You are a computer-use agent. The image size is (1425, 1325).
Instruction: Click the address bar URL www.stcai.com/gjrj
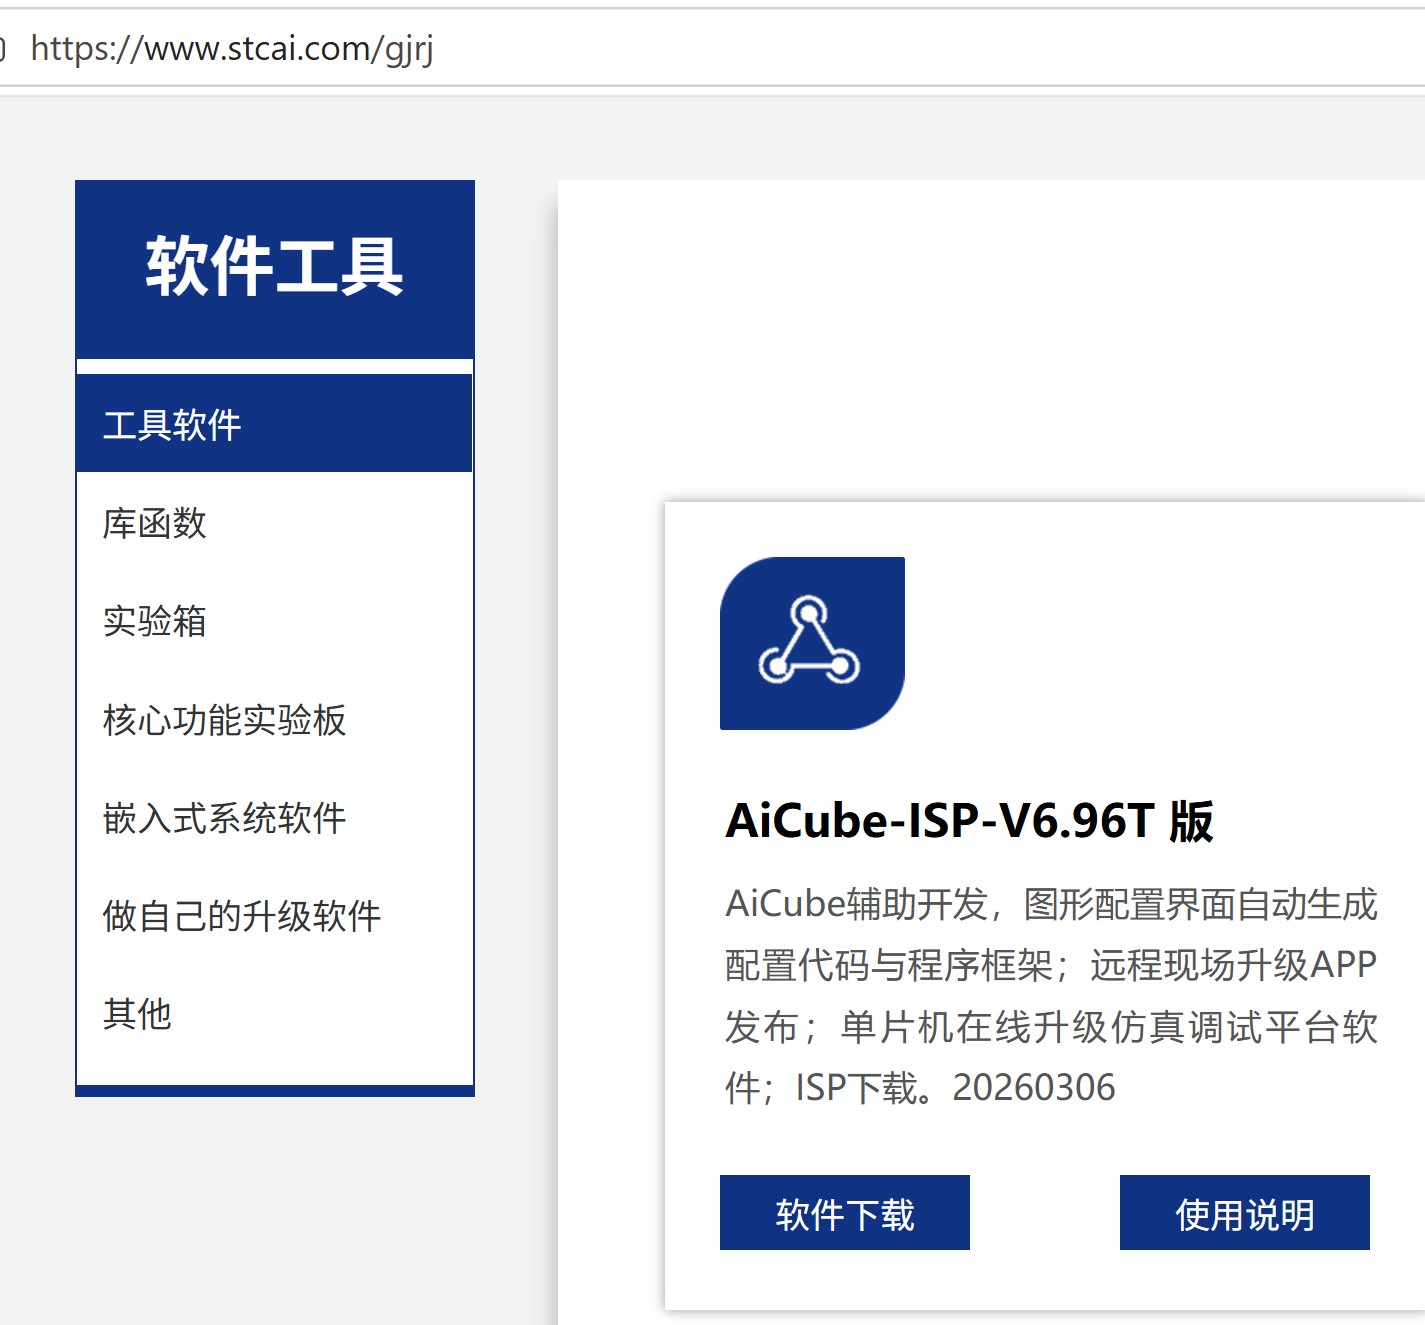tap(232, 48)
